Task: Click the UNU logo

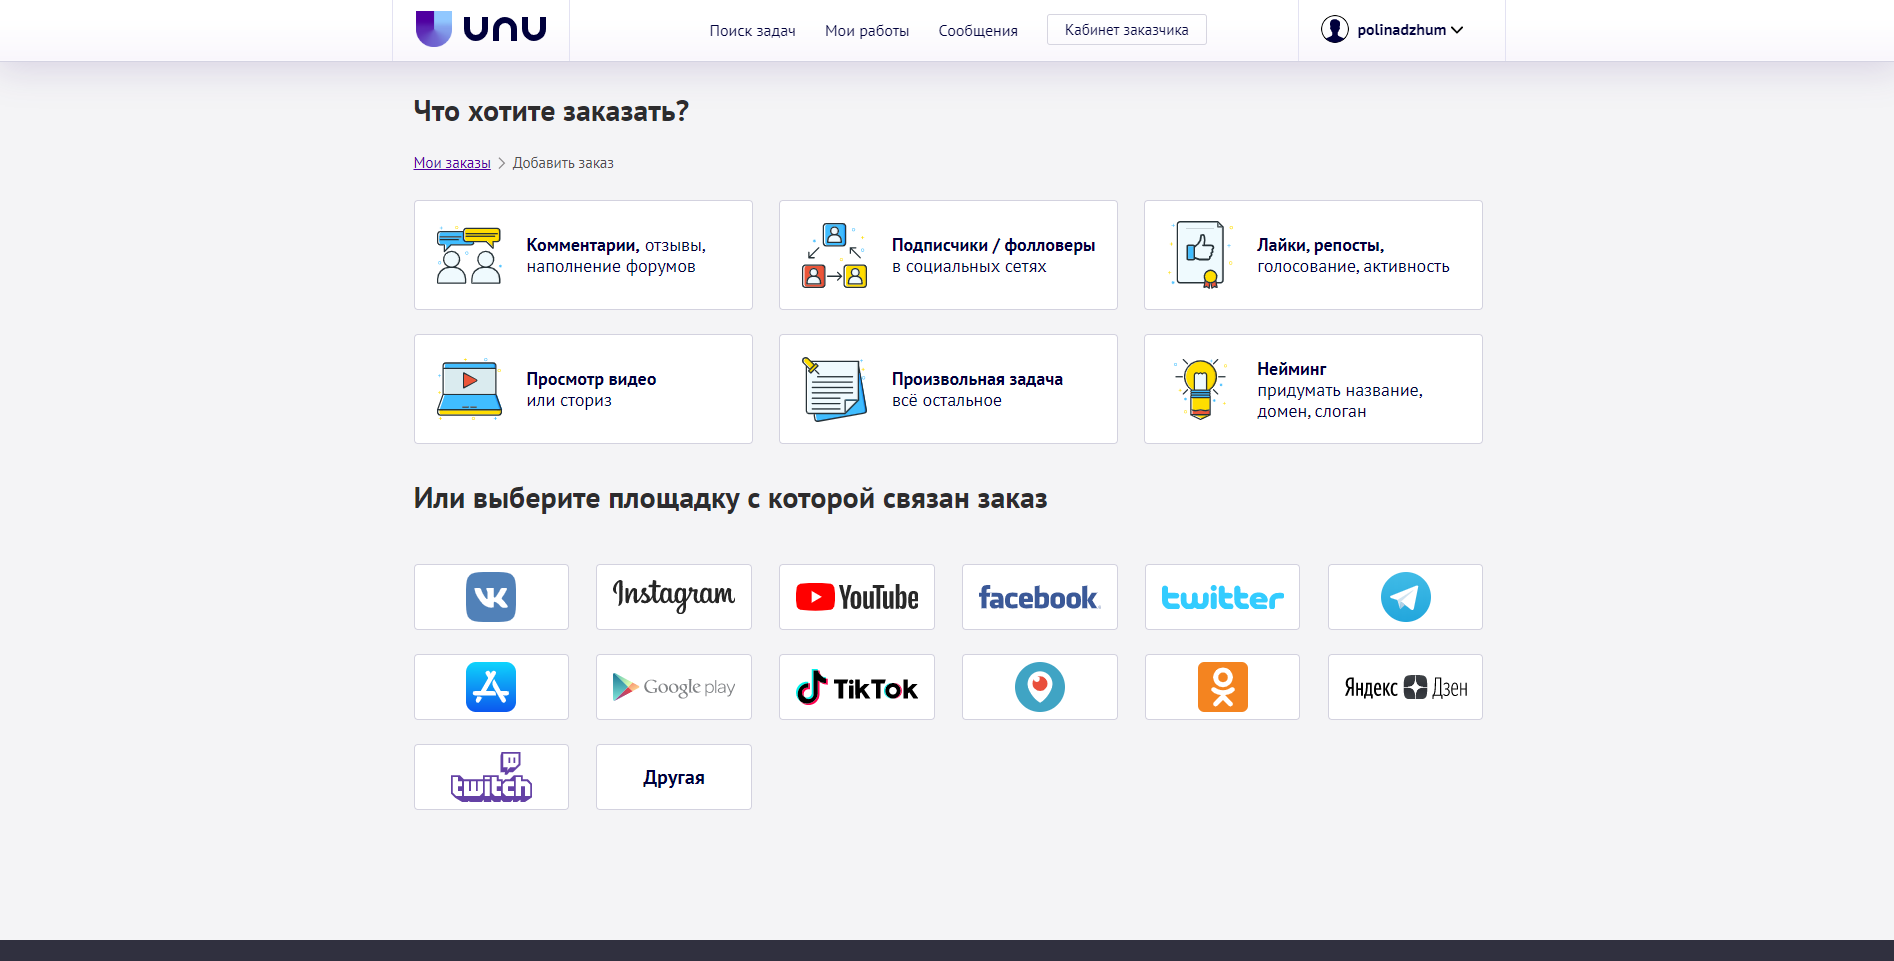Action: point(481,29)
